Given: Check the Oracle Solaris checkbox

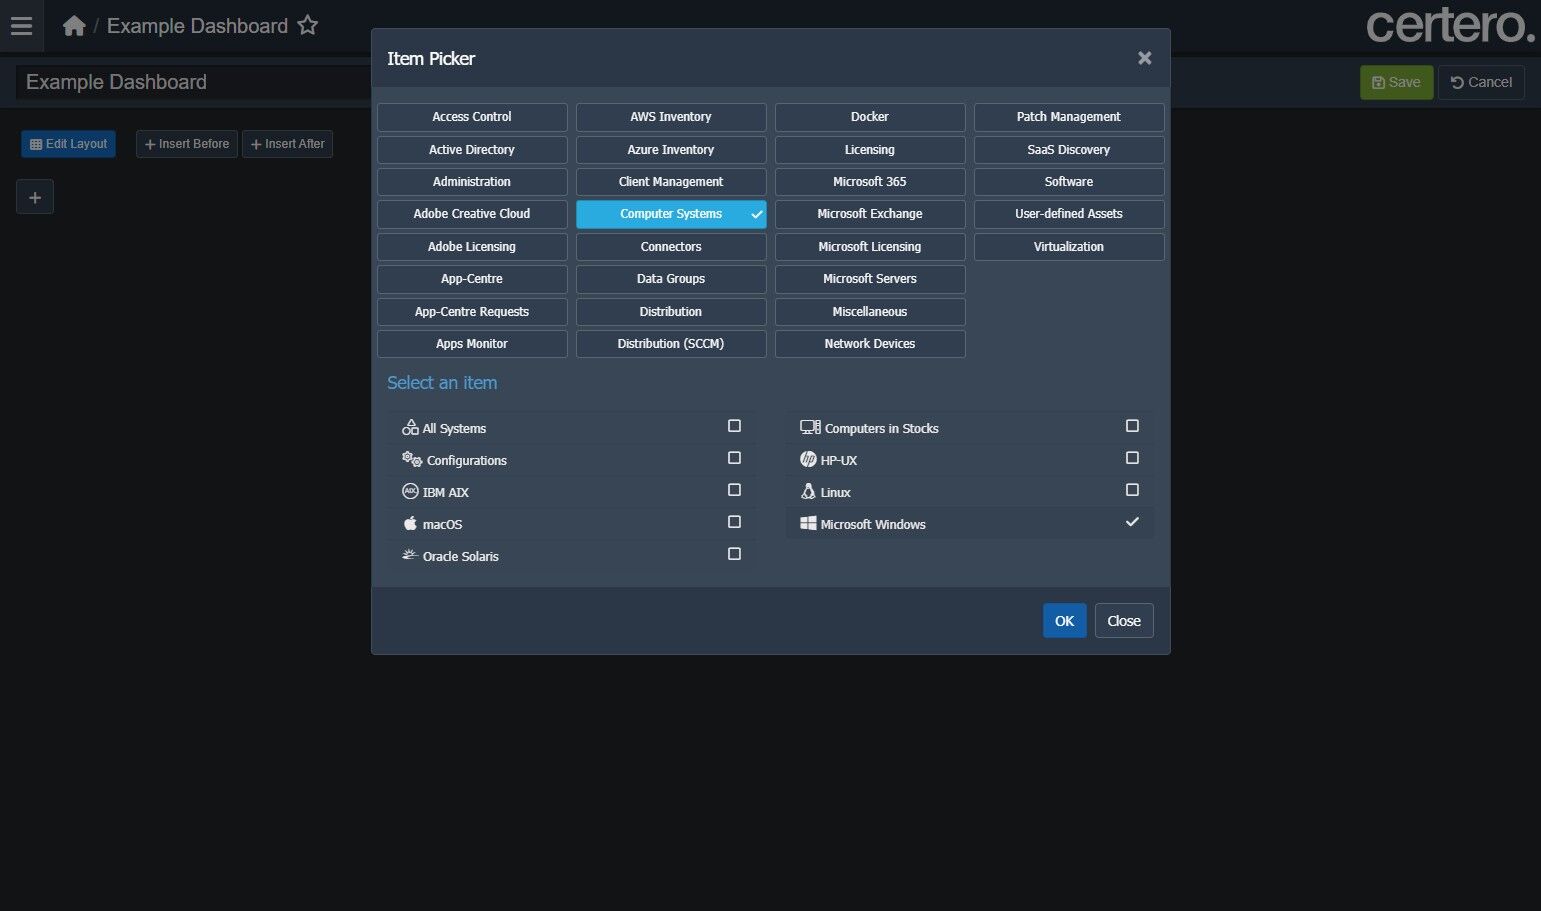Looking at the screenshot, I should pyautogui.click(x=734, y=554).
